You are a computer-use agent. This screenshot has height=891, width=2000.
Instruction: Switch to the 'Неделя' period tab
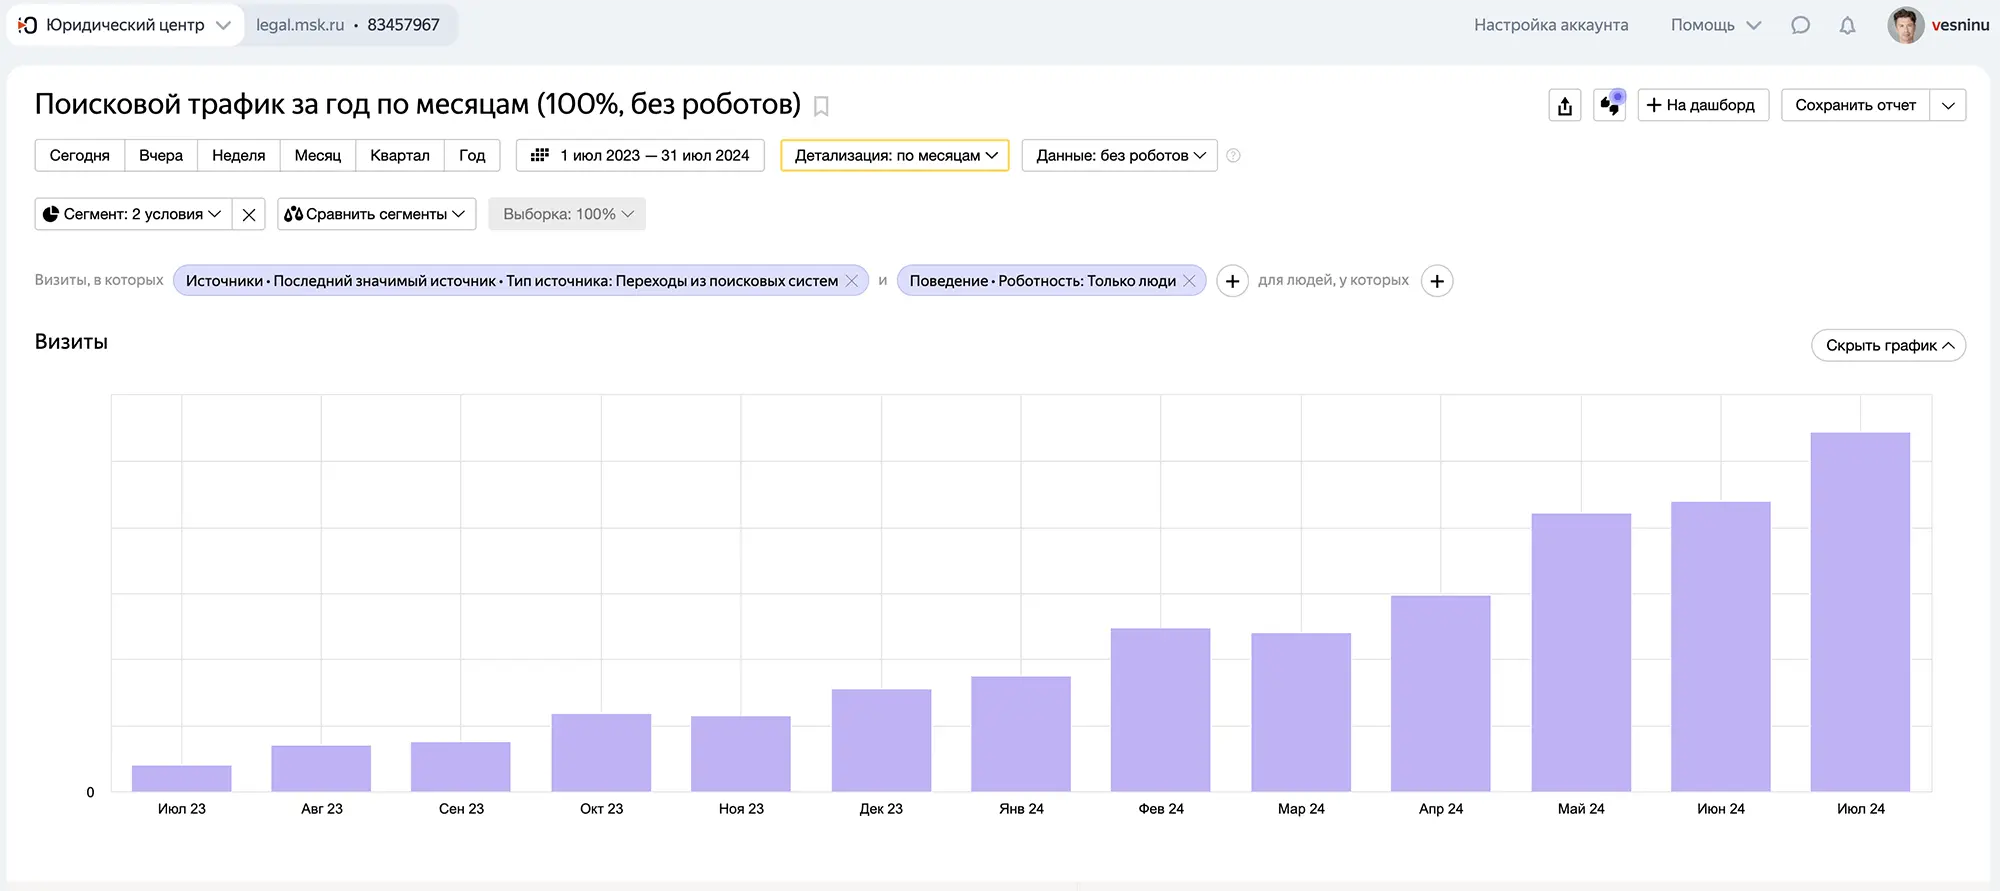[x=238, y=156]
